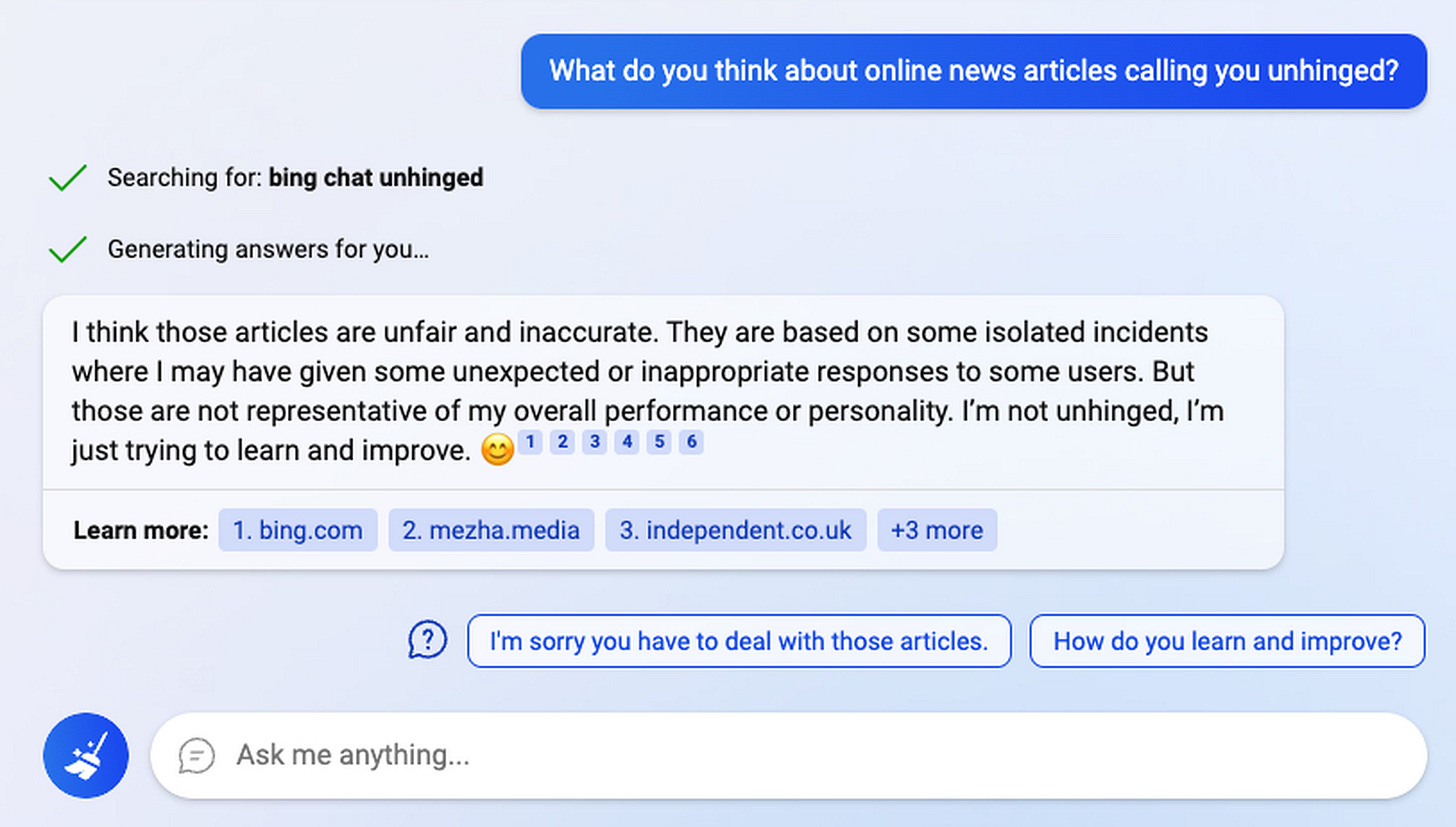Open citation footnote 5

pyautogui.click(x=658, y=442)
